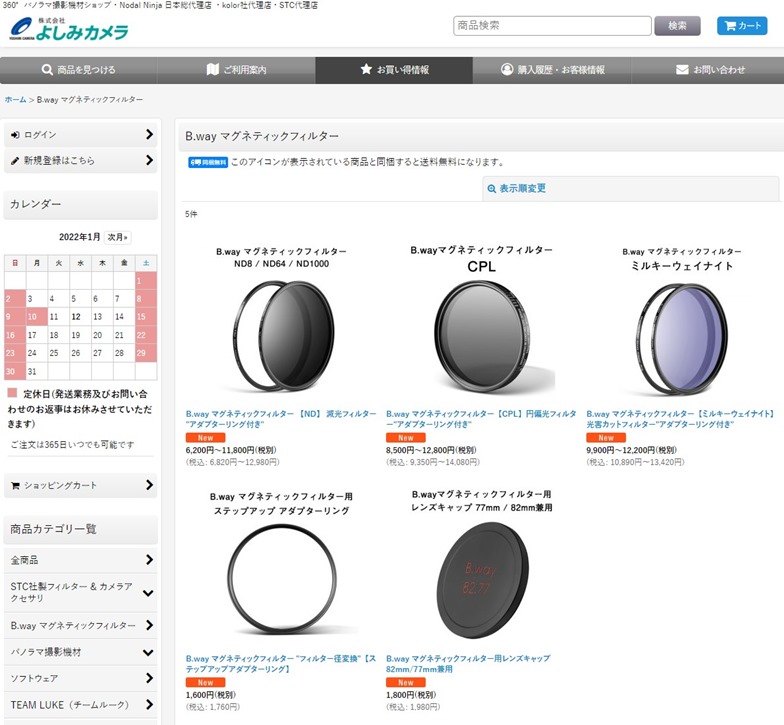Open the ステップアップ アダプターリング image

point(282,565)
